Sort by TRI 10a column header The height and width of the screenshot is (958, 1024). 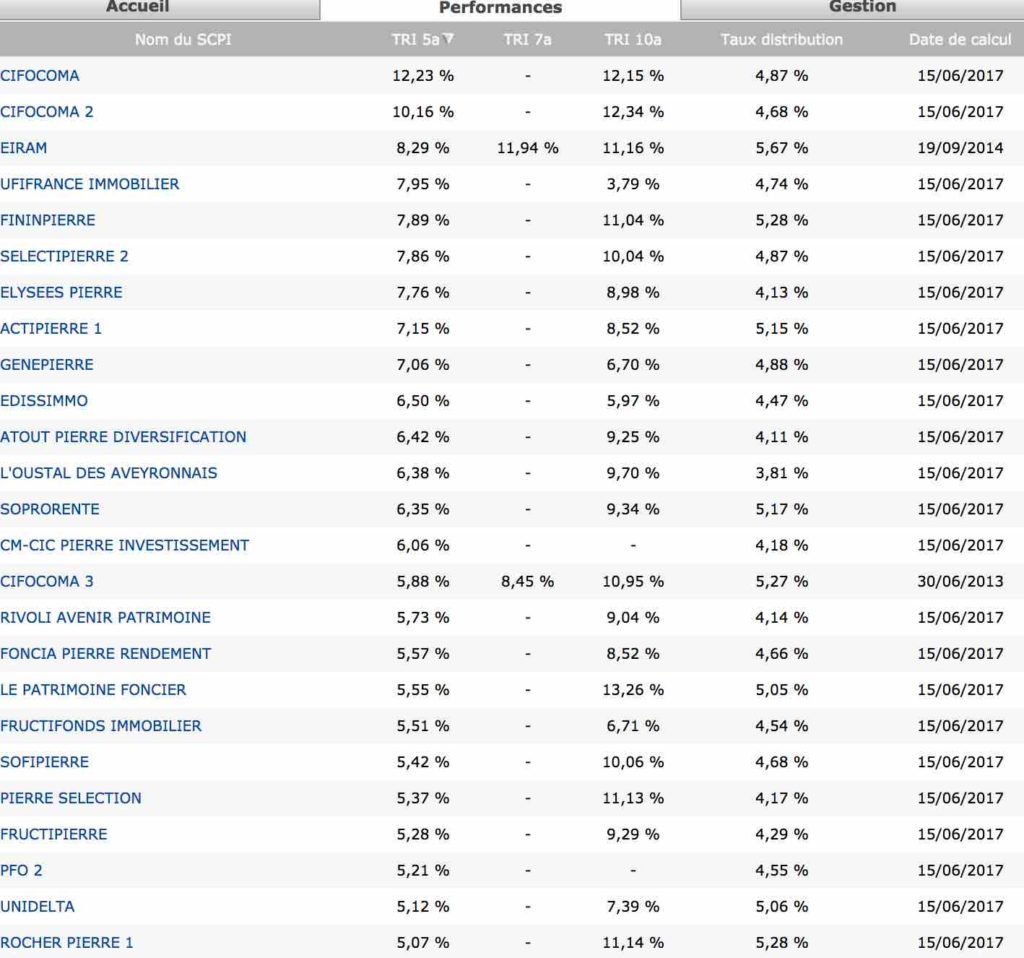point(633,40)
